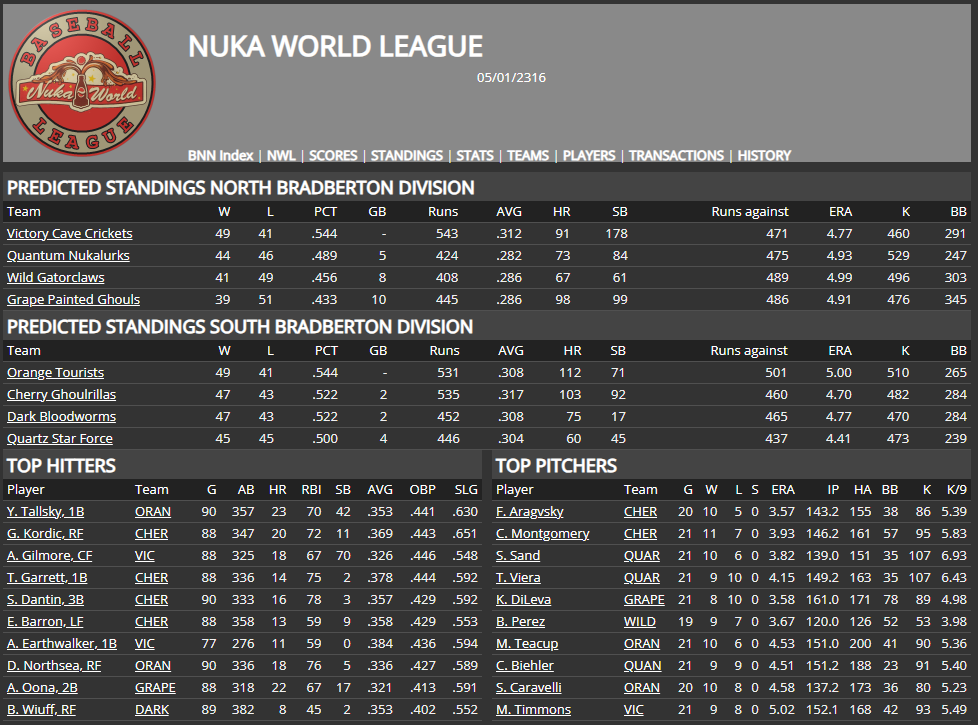Navigate to the STANDINGS page
Image resolution: width=978 pixels, height=725 pixels.
pos(407,155)
